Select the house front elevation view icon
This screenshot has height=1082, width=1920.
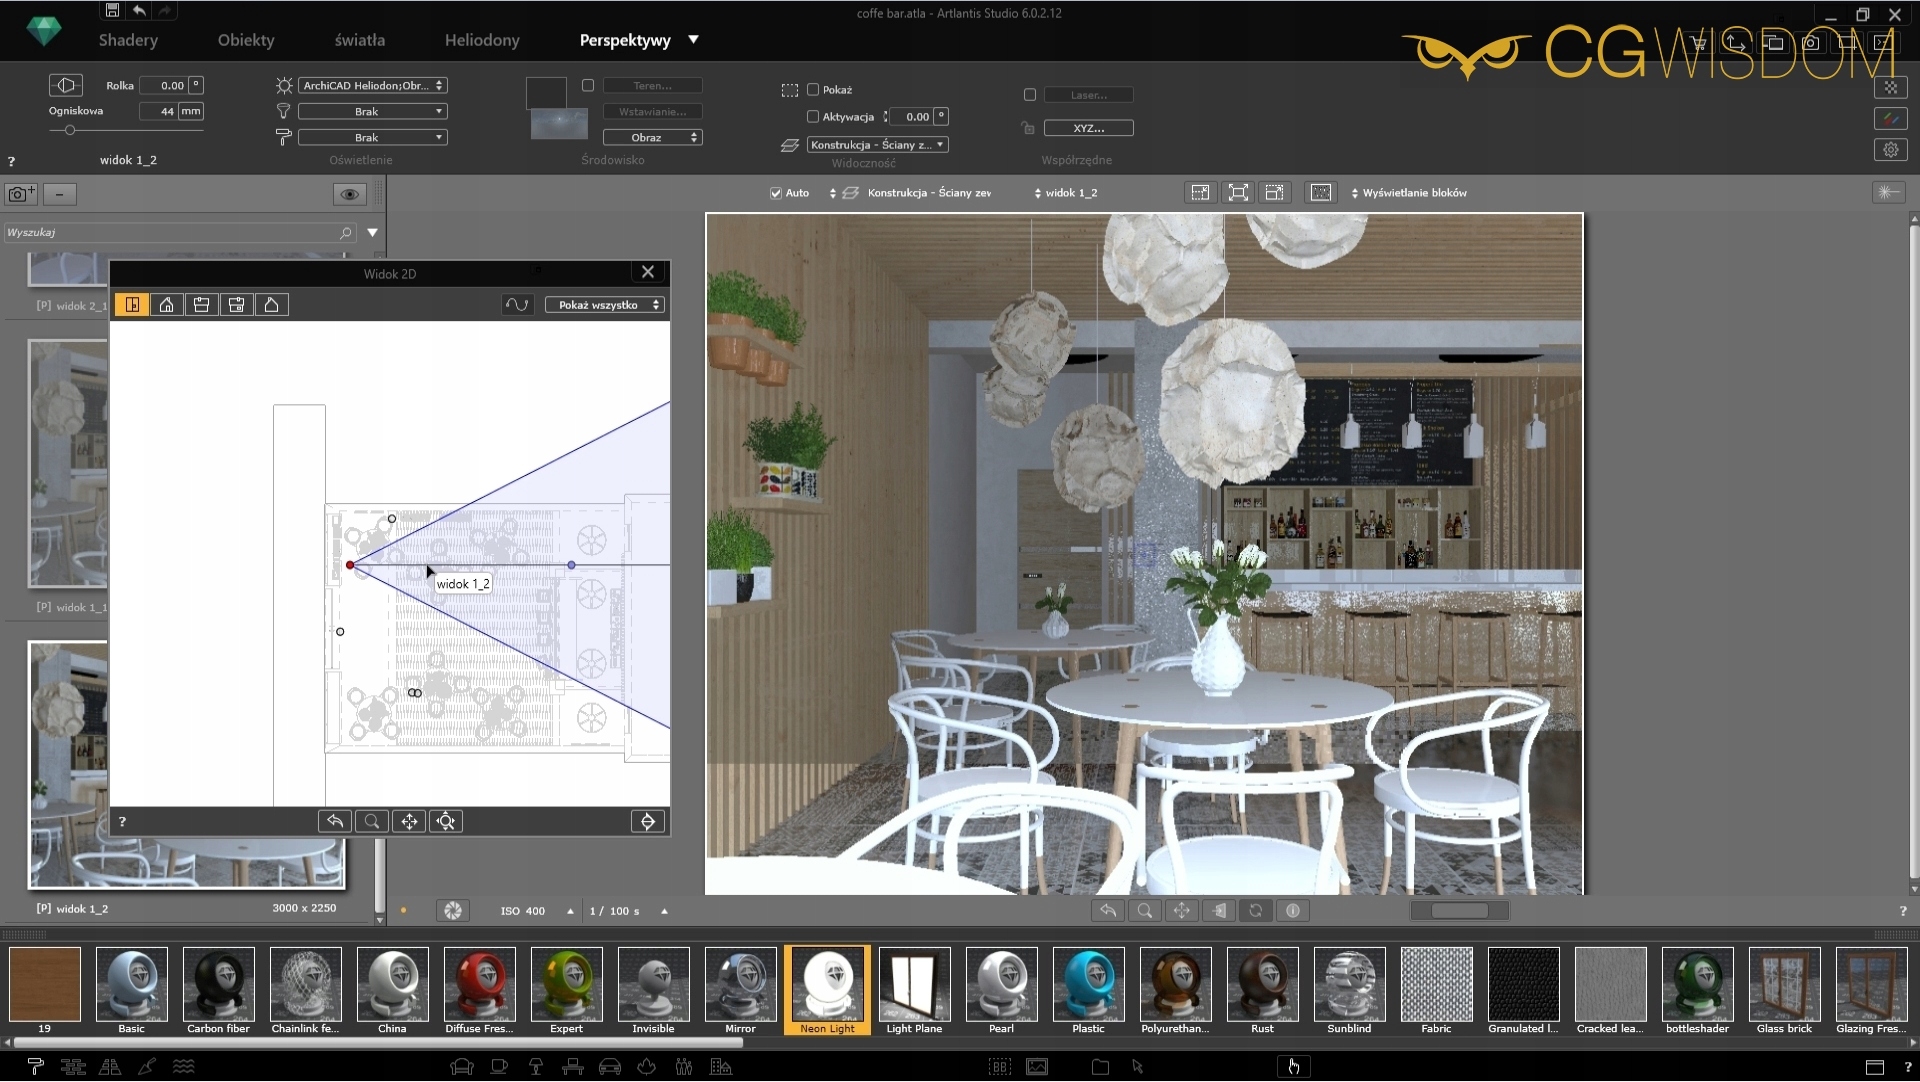(x=167, y=305)
